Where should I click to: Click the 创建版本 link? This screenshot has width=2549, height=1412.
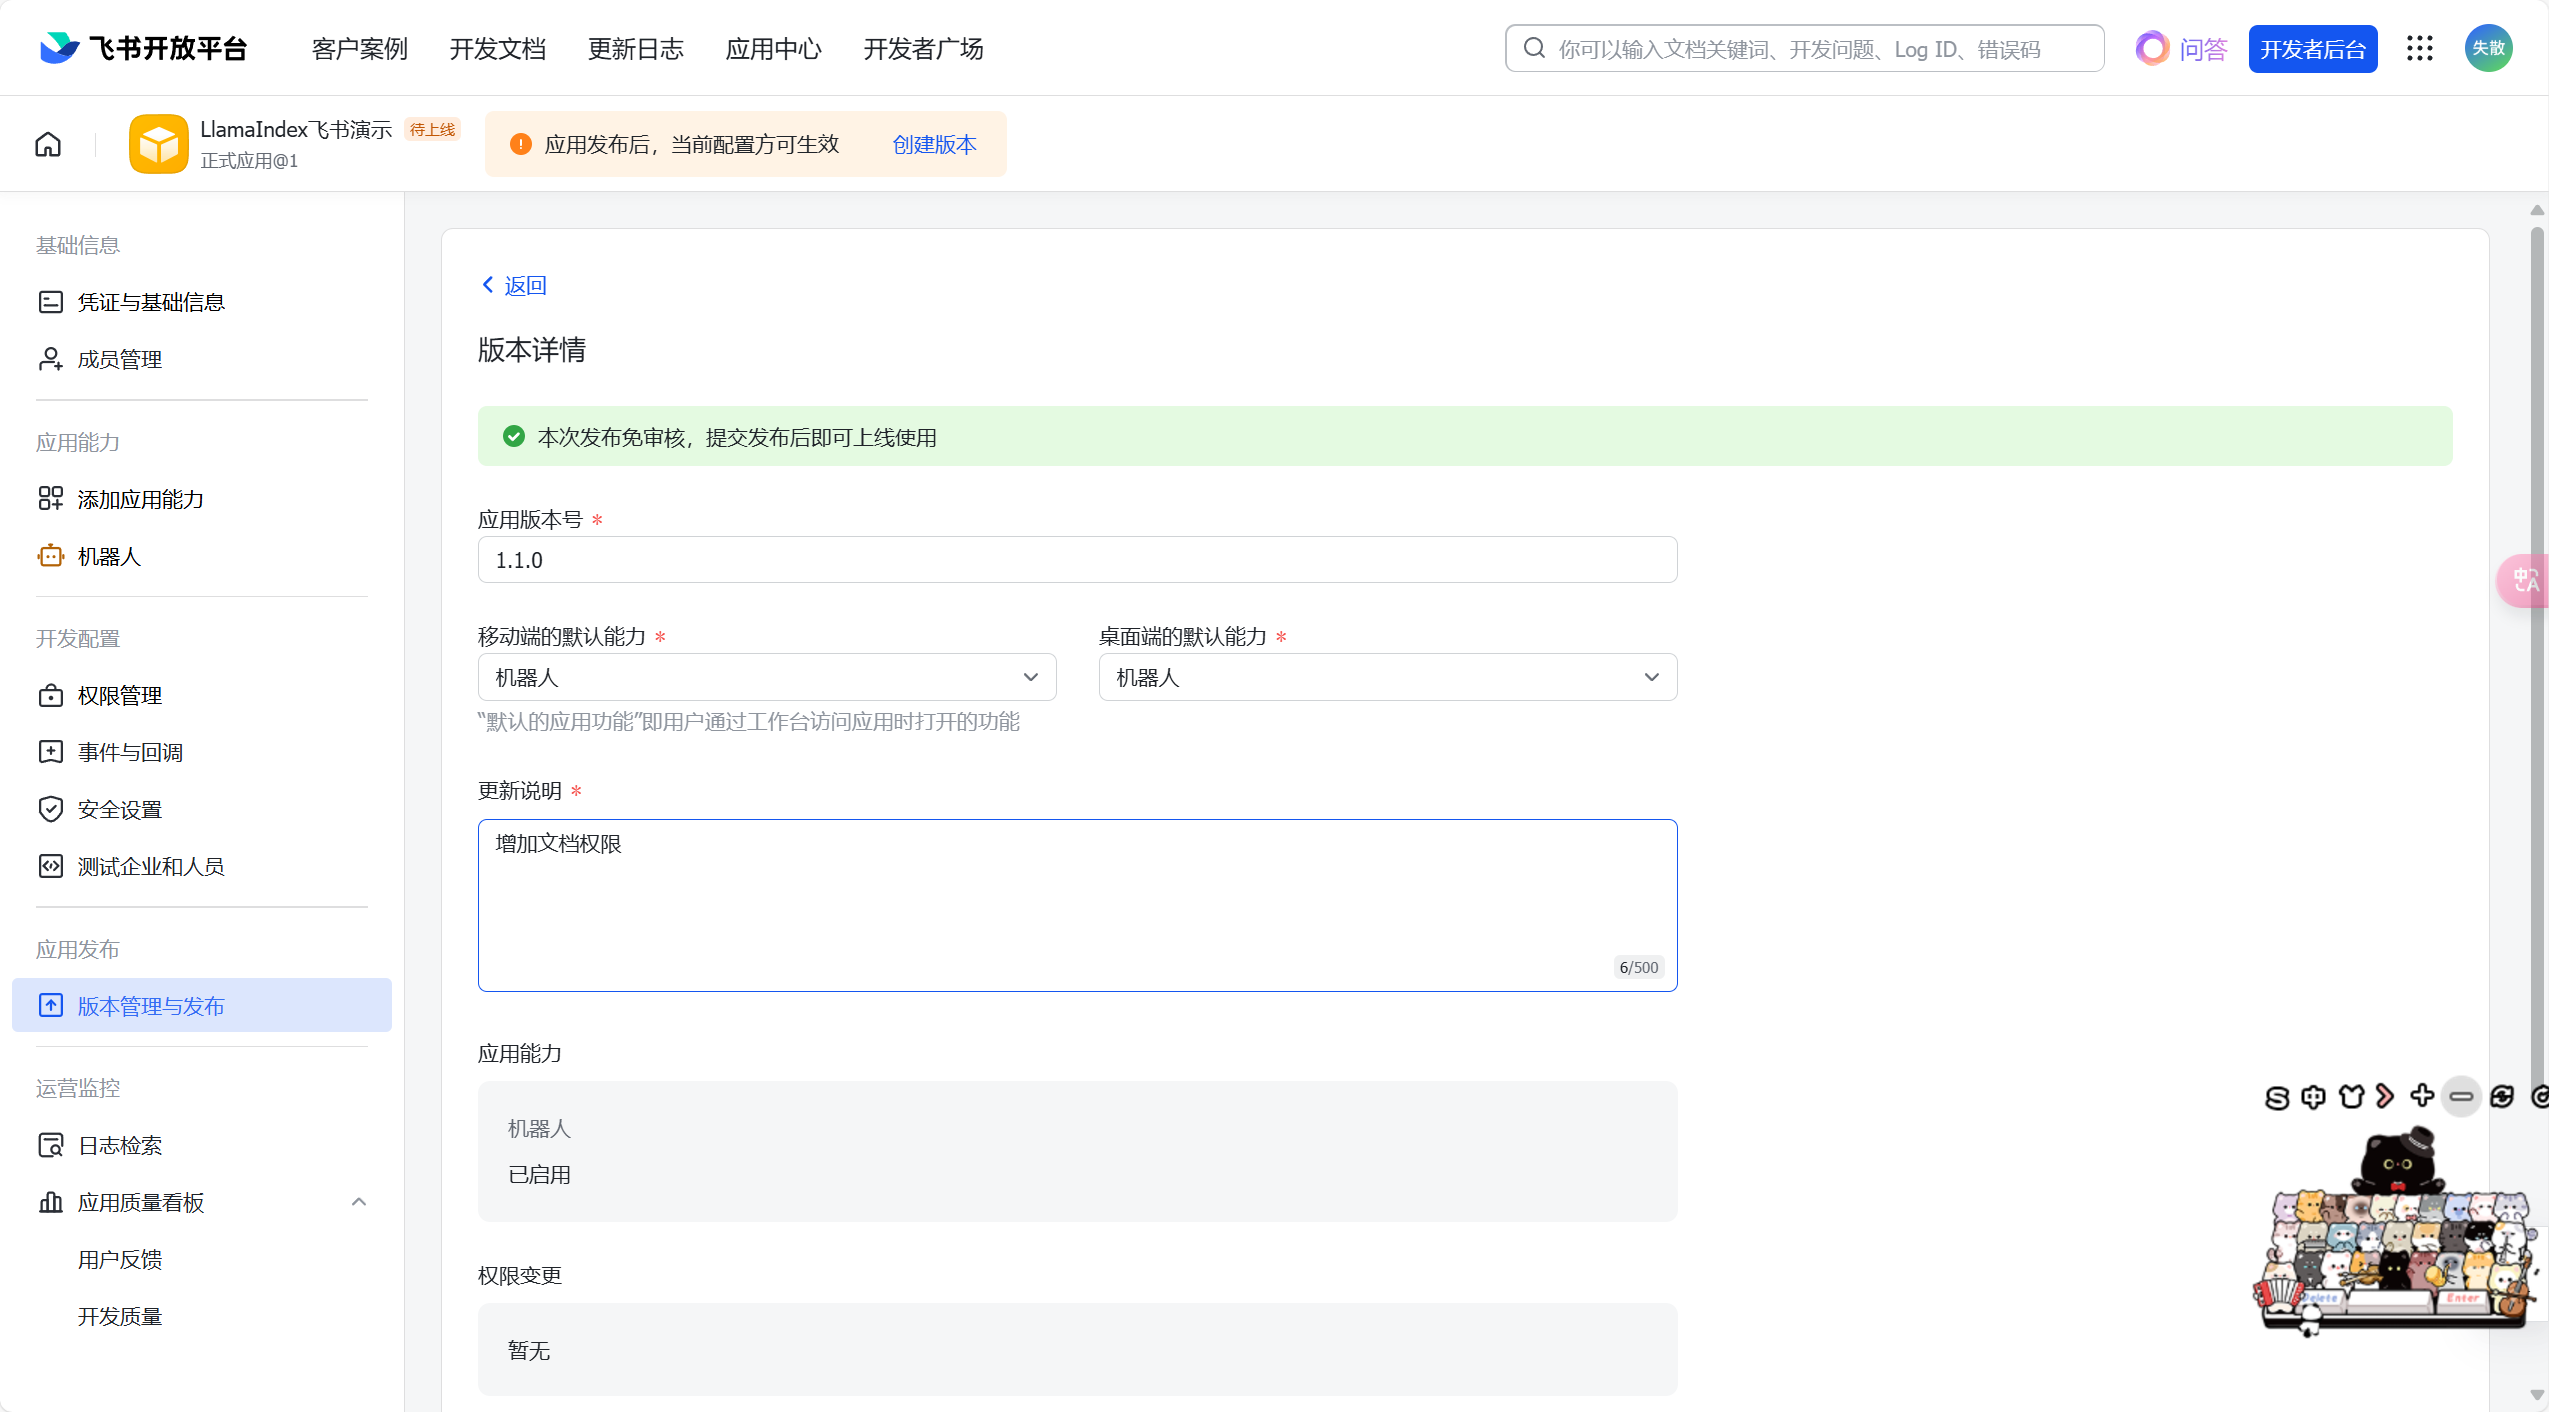coord(934,144)
